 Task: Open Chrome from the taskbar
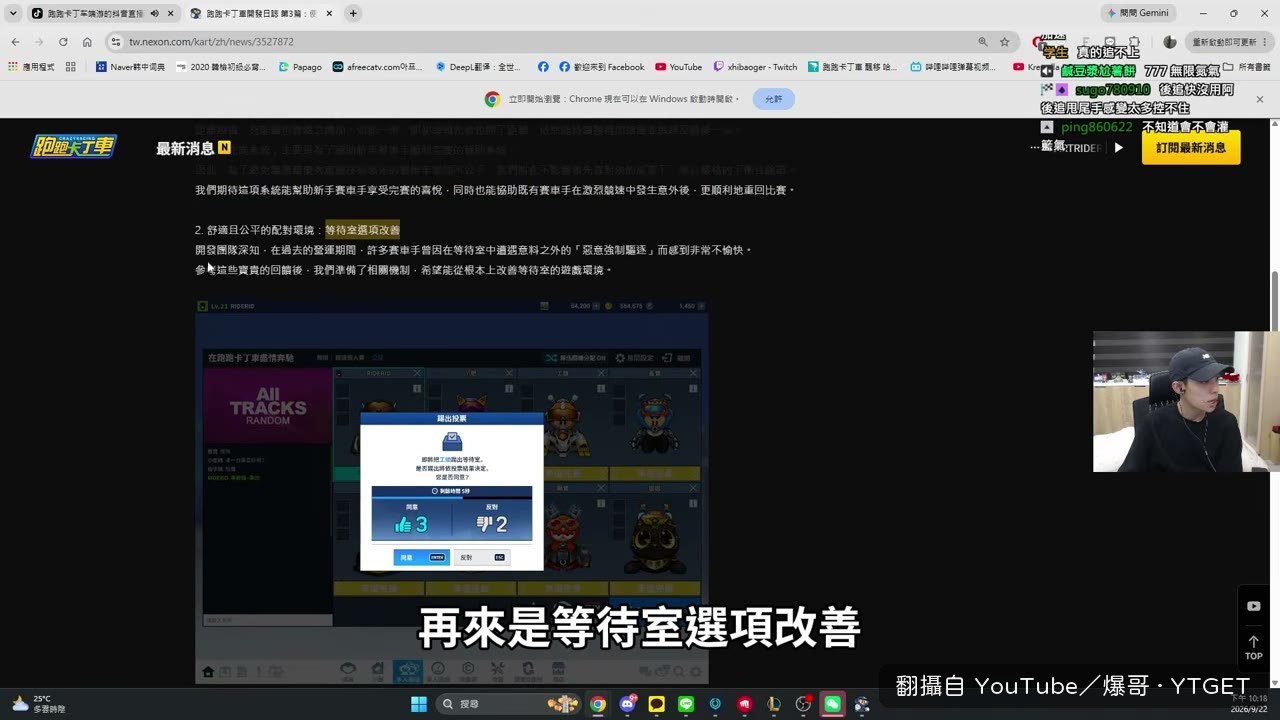tap(598, 704)
